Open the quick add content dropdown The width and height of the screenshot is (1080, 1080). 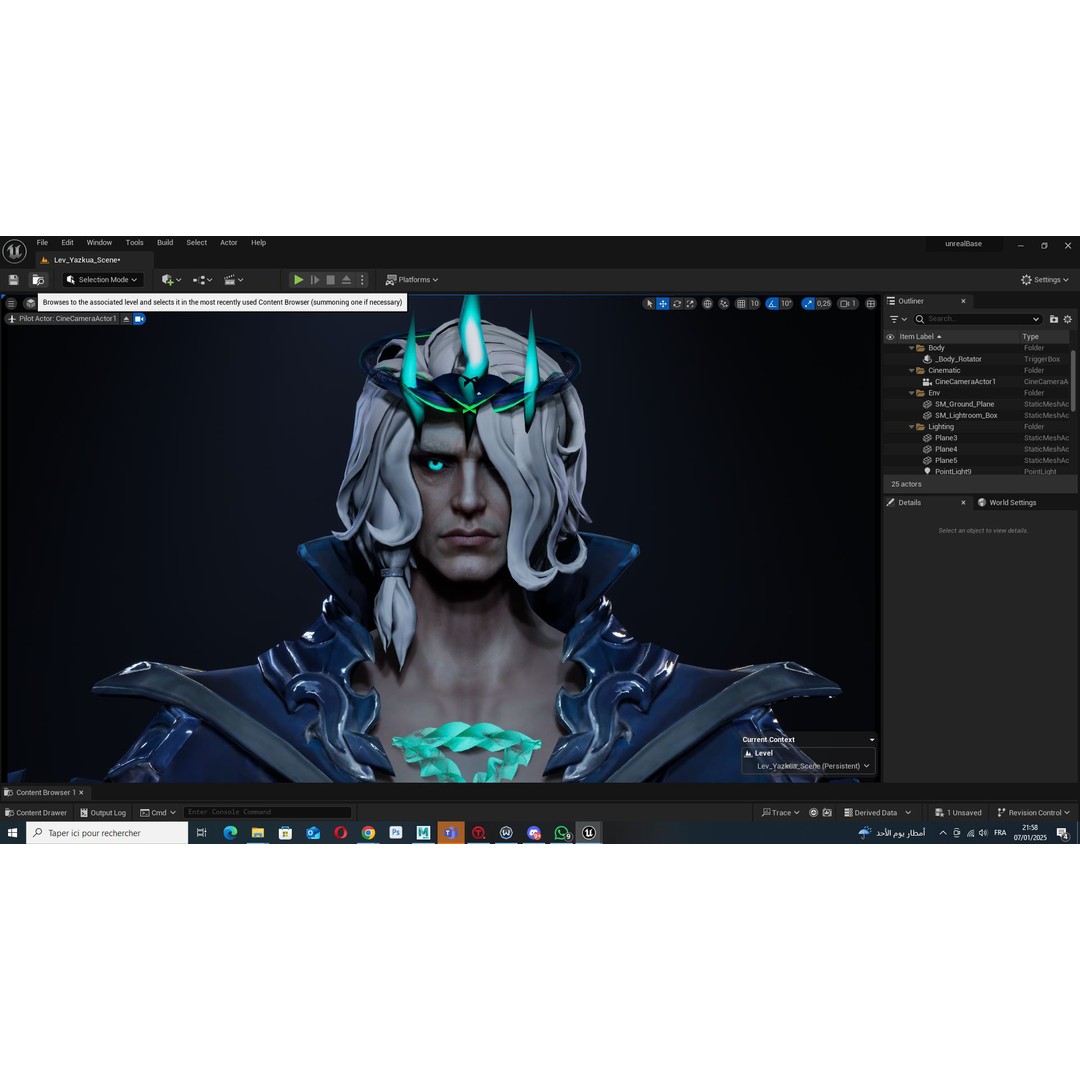tap(171, 280)
